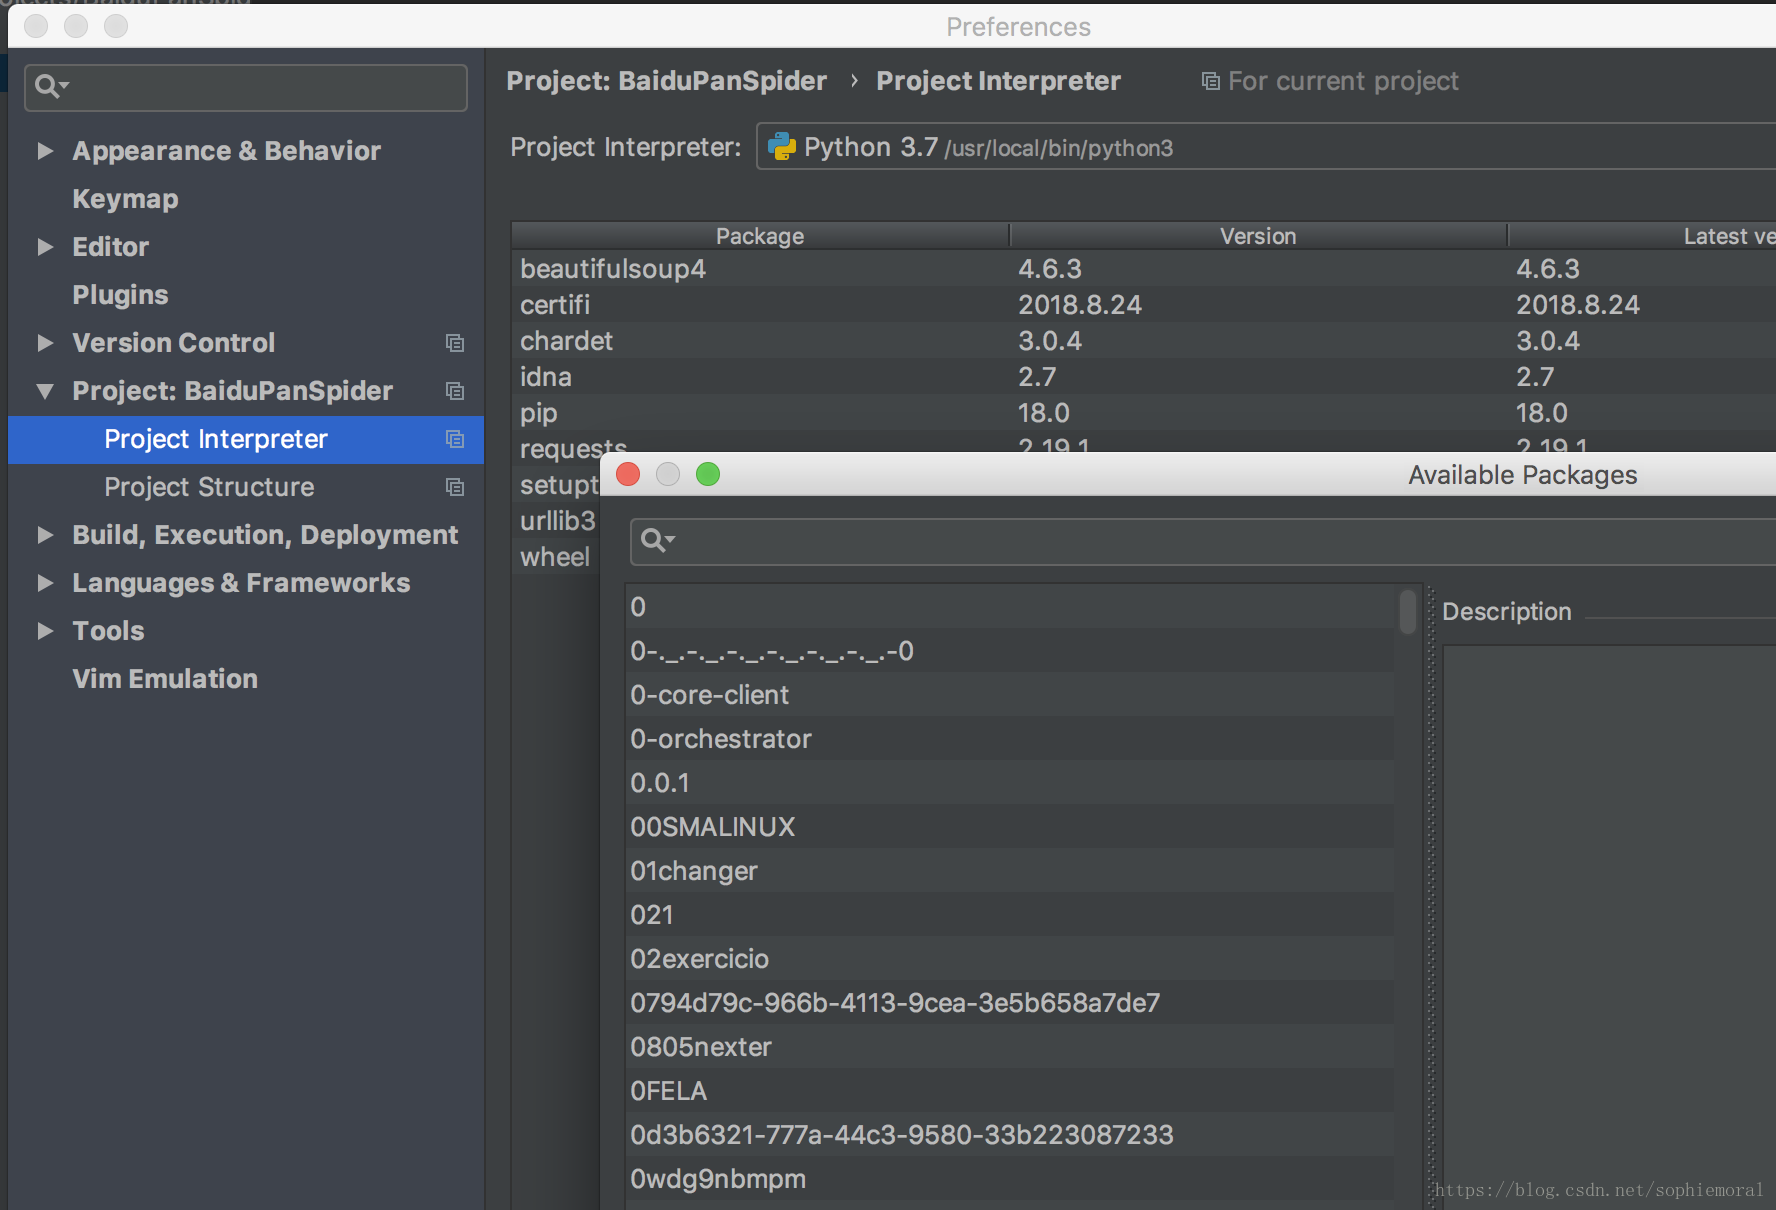Open the Project Interpreter dropdown
Viewport: 1776px width, 1210px height.
point(1266,147)
